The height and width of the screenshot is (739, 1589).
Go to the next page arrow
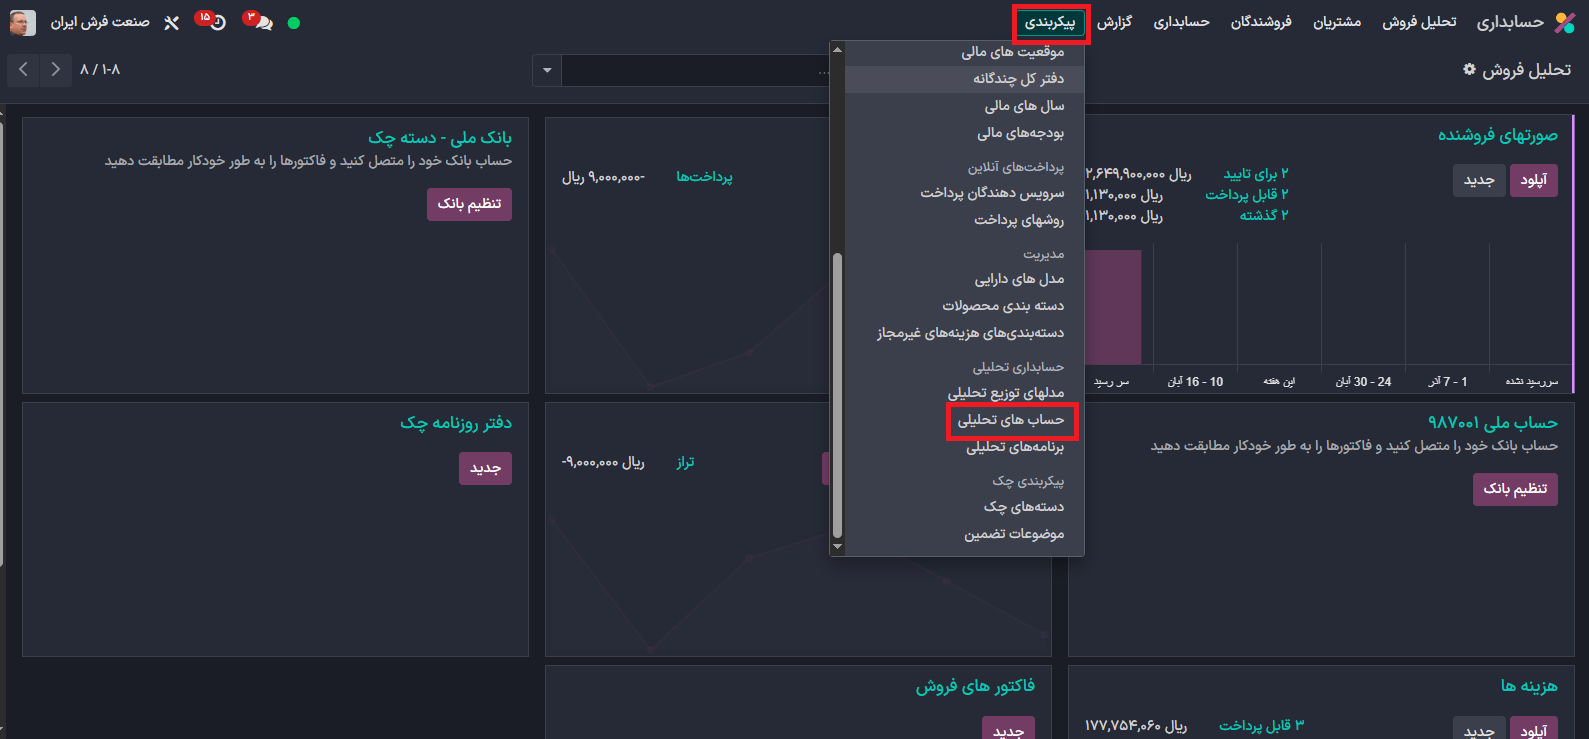(x=55, y=69)
